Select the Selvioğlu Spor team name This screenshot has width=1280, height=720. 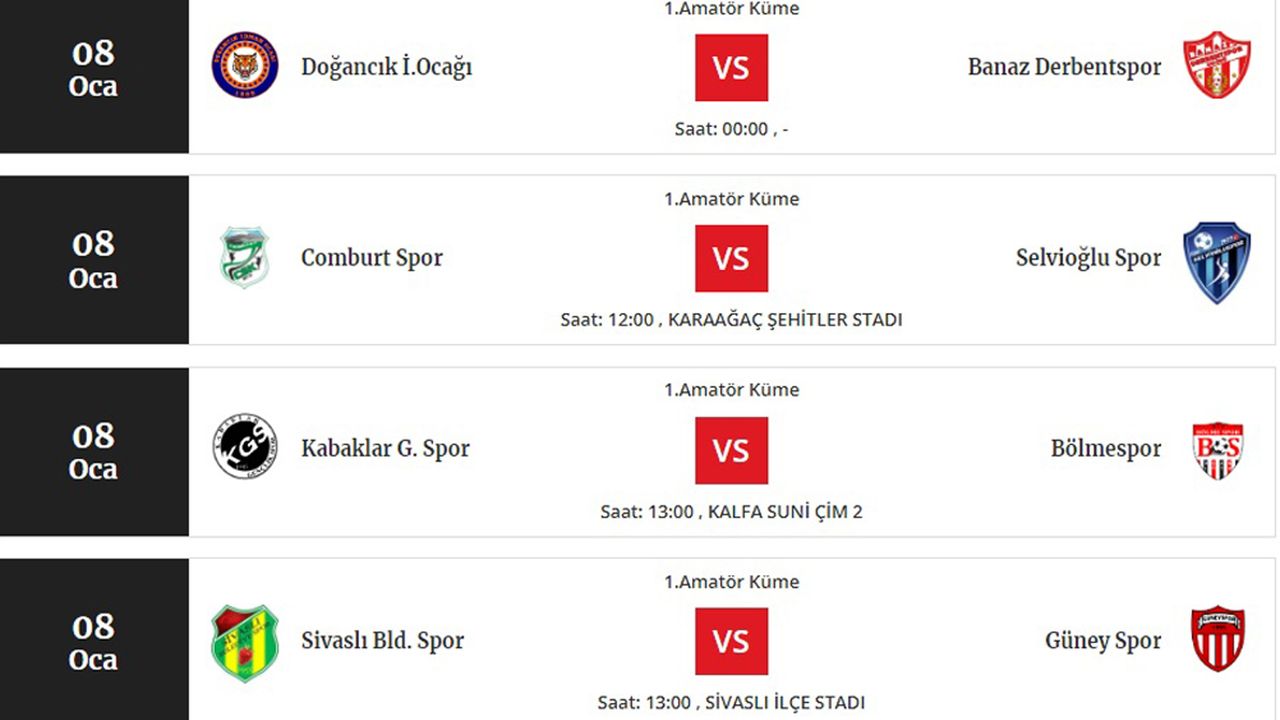(1088, 258)
